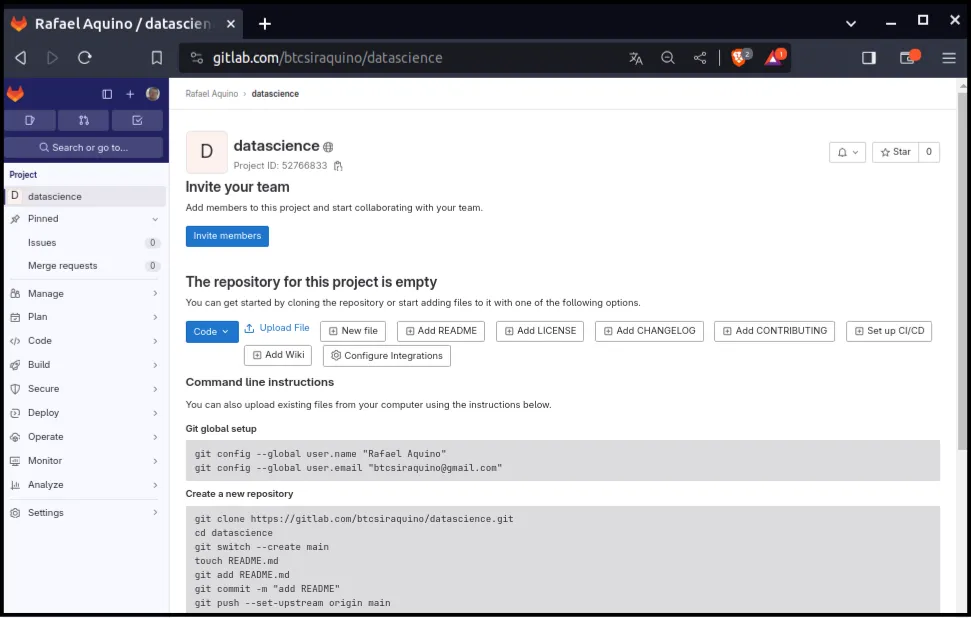
Task: Copy project ID with clipboard icon
Action: tap(338, 166)
